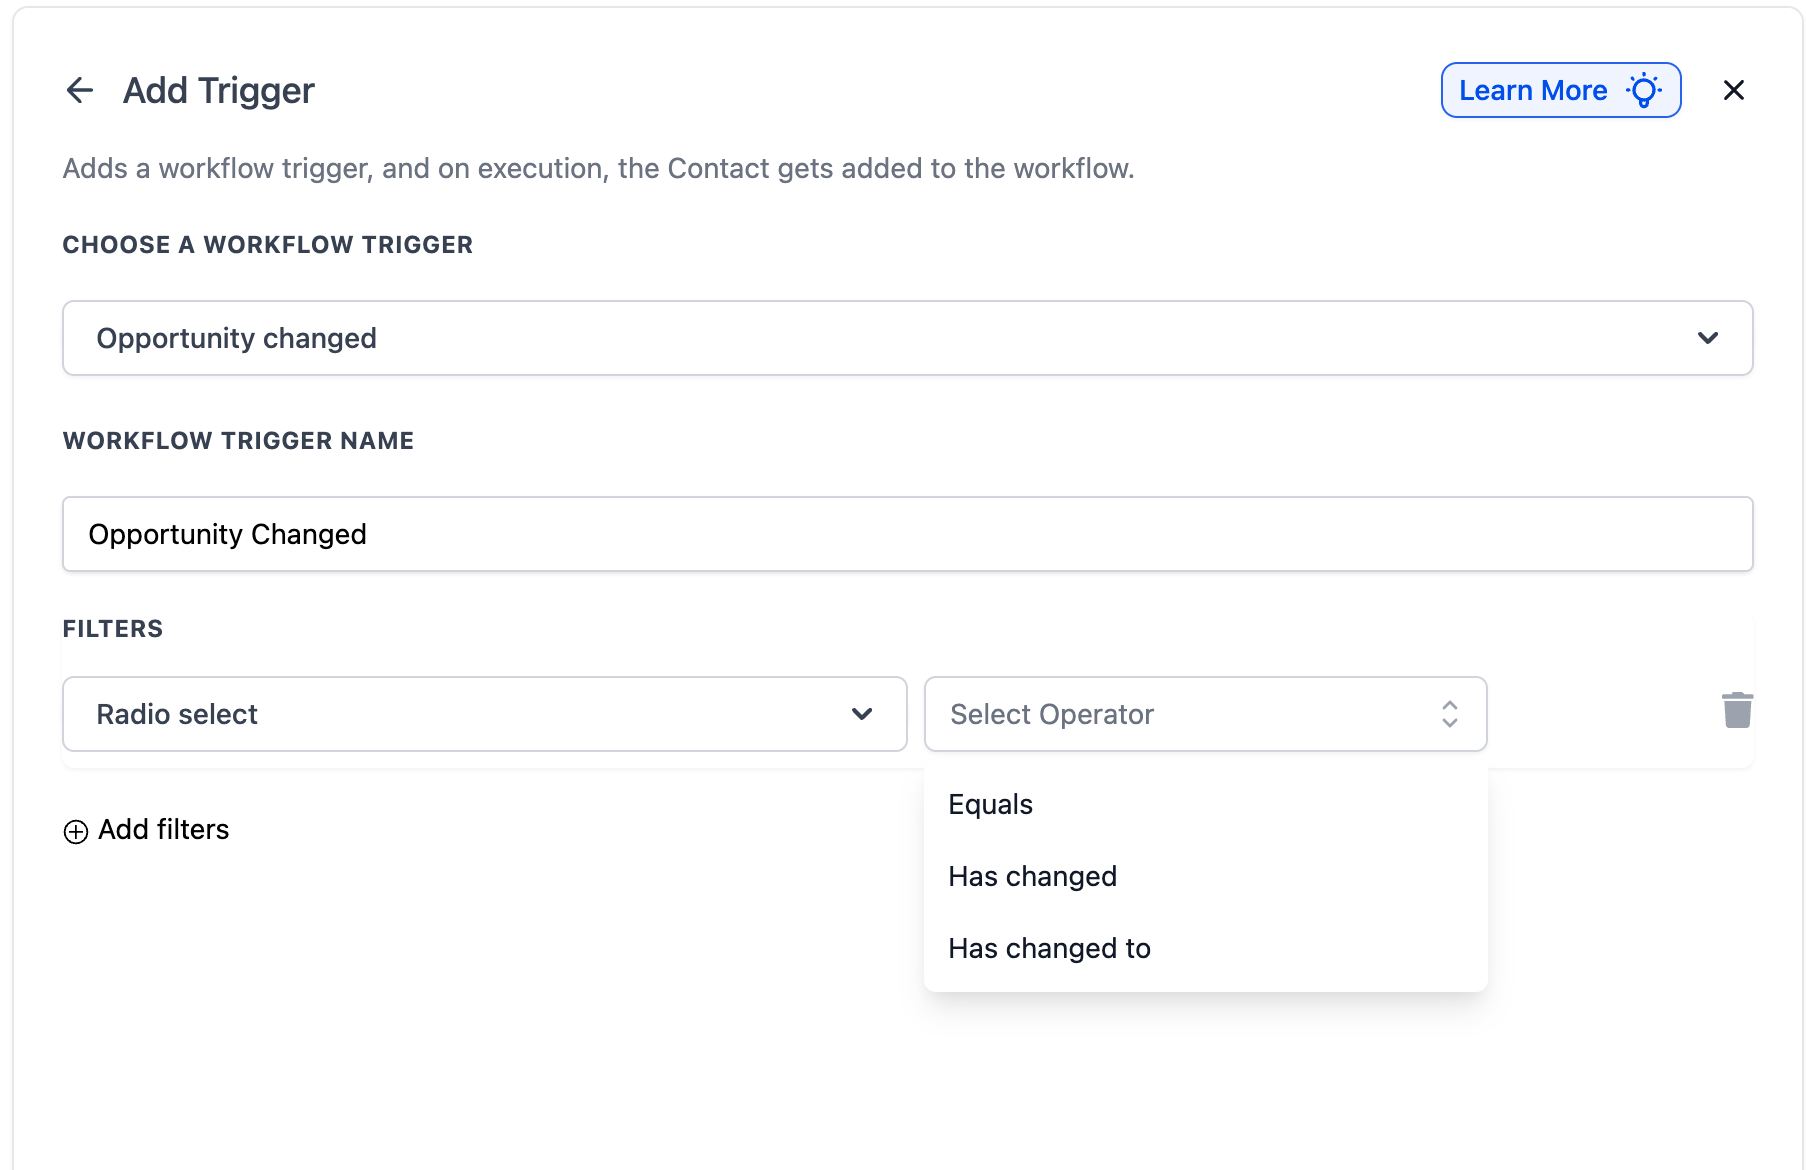Focus the Opportunity Changed name field
Screen dimensions: 1806x1170
[906, 534]
